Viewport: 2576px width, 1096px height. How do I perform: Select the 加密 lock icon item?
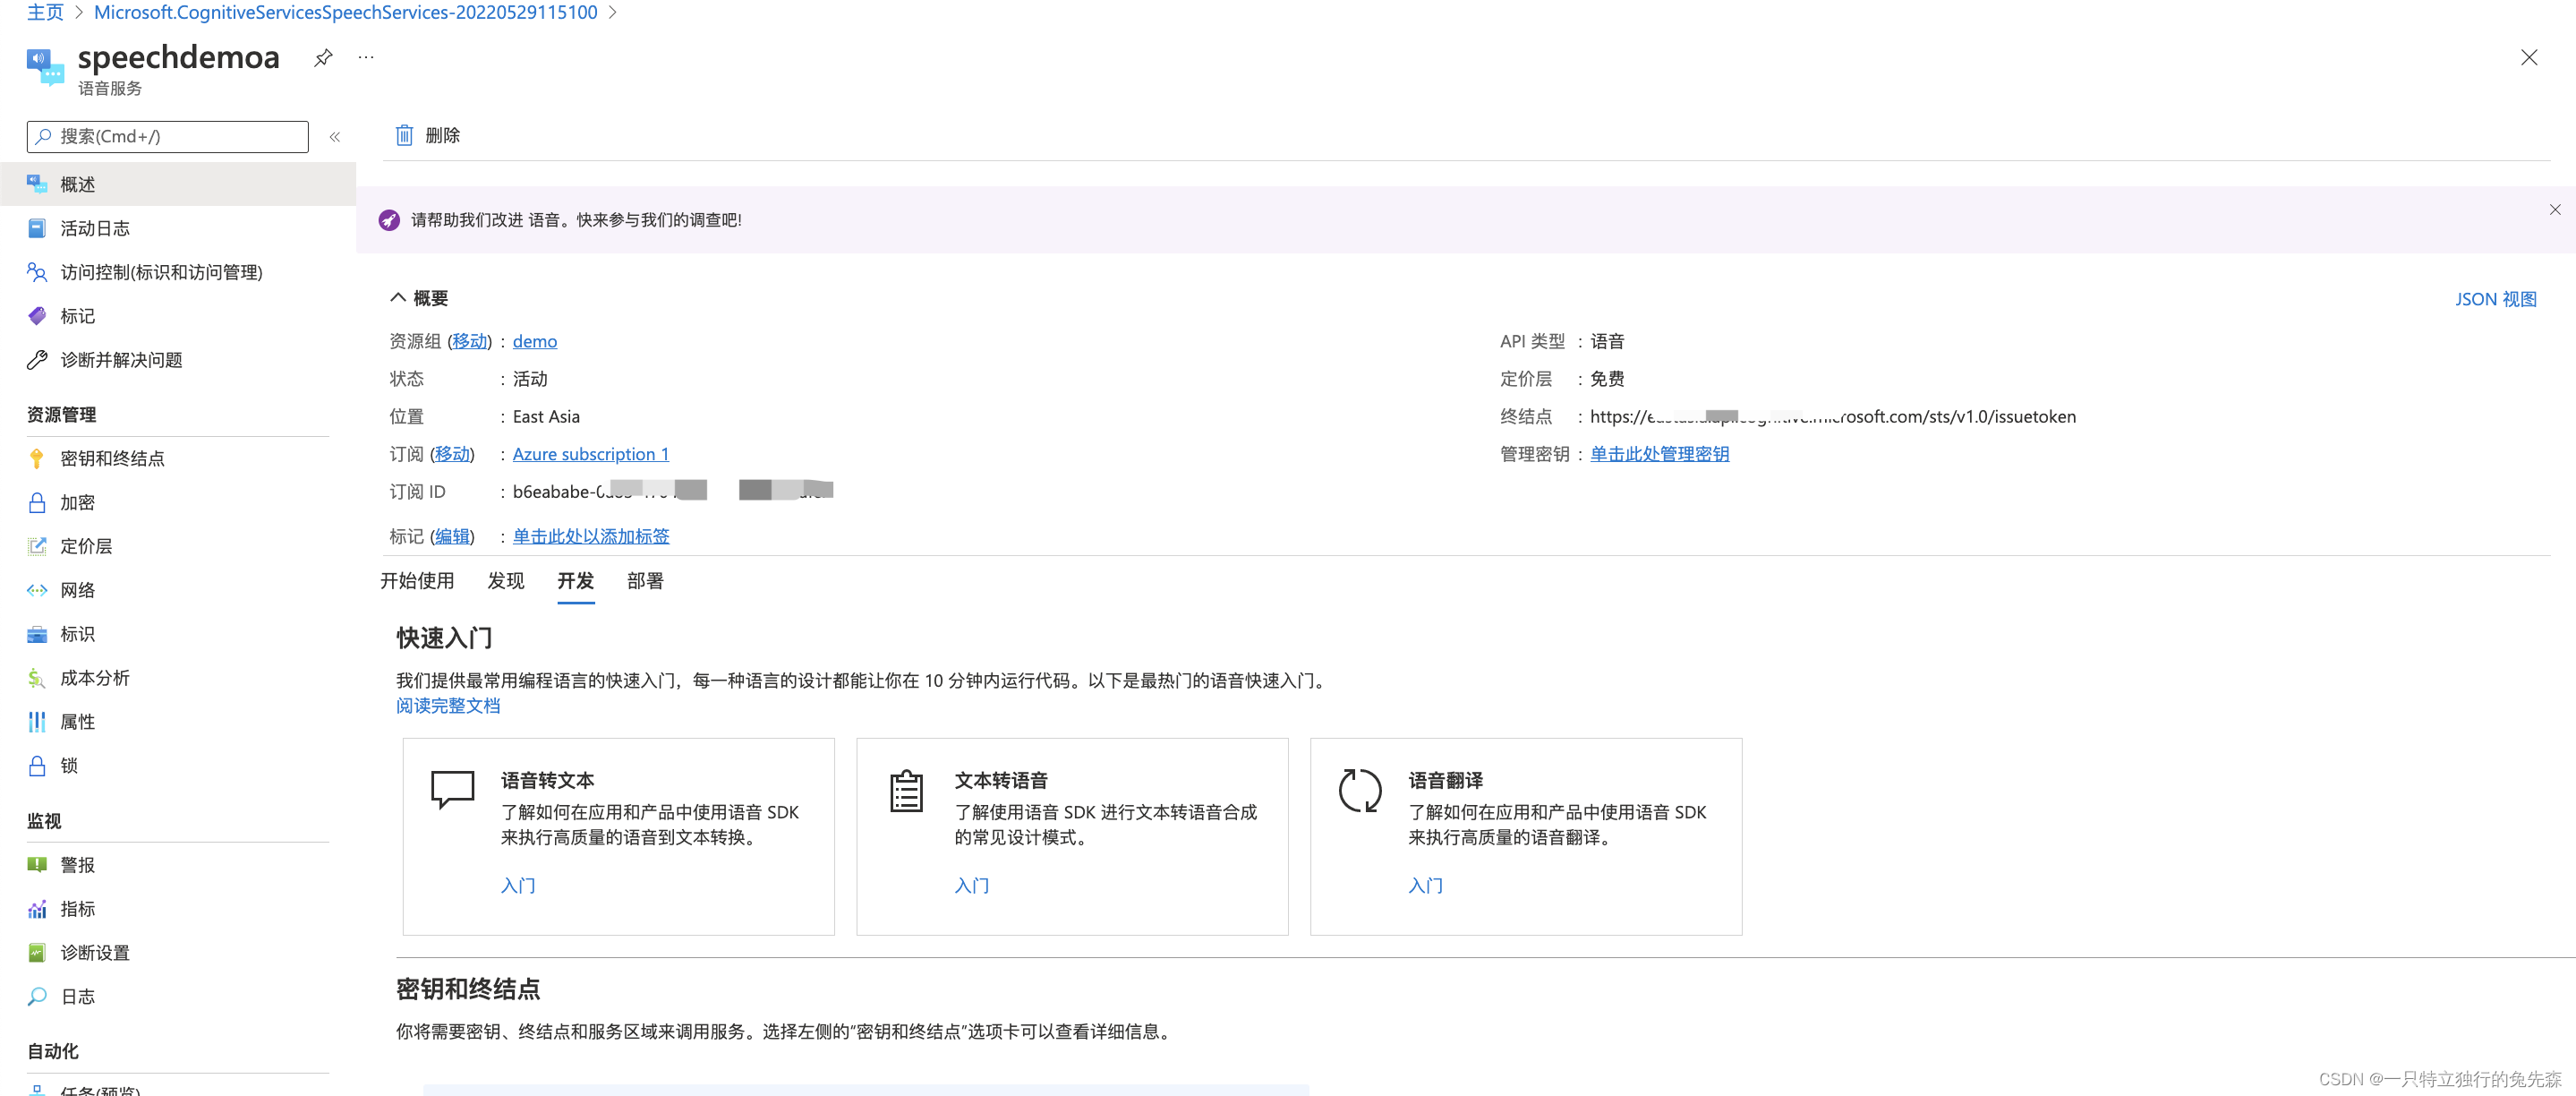[77, 502]
